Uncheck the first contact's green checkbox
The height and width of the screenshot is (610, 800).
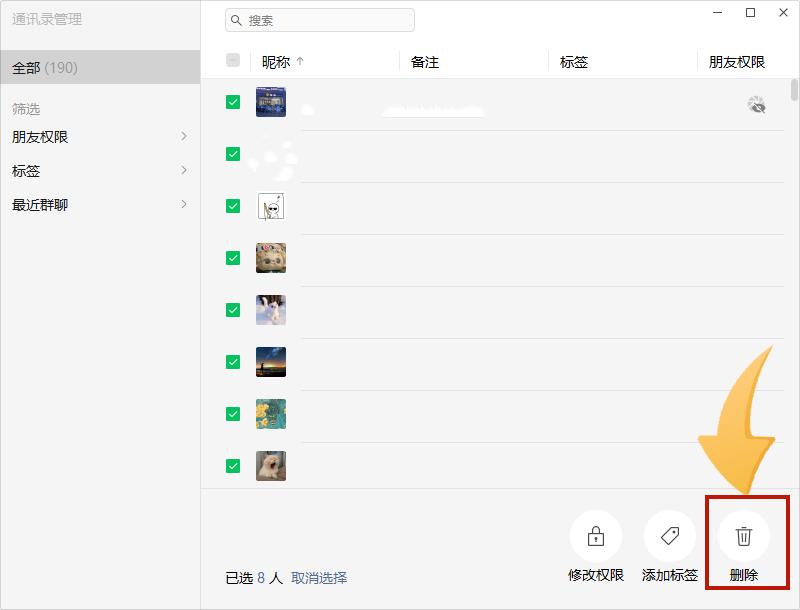(232, 102)
